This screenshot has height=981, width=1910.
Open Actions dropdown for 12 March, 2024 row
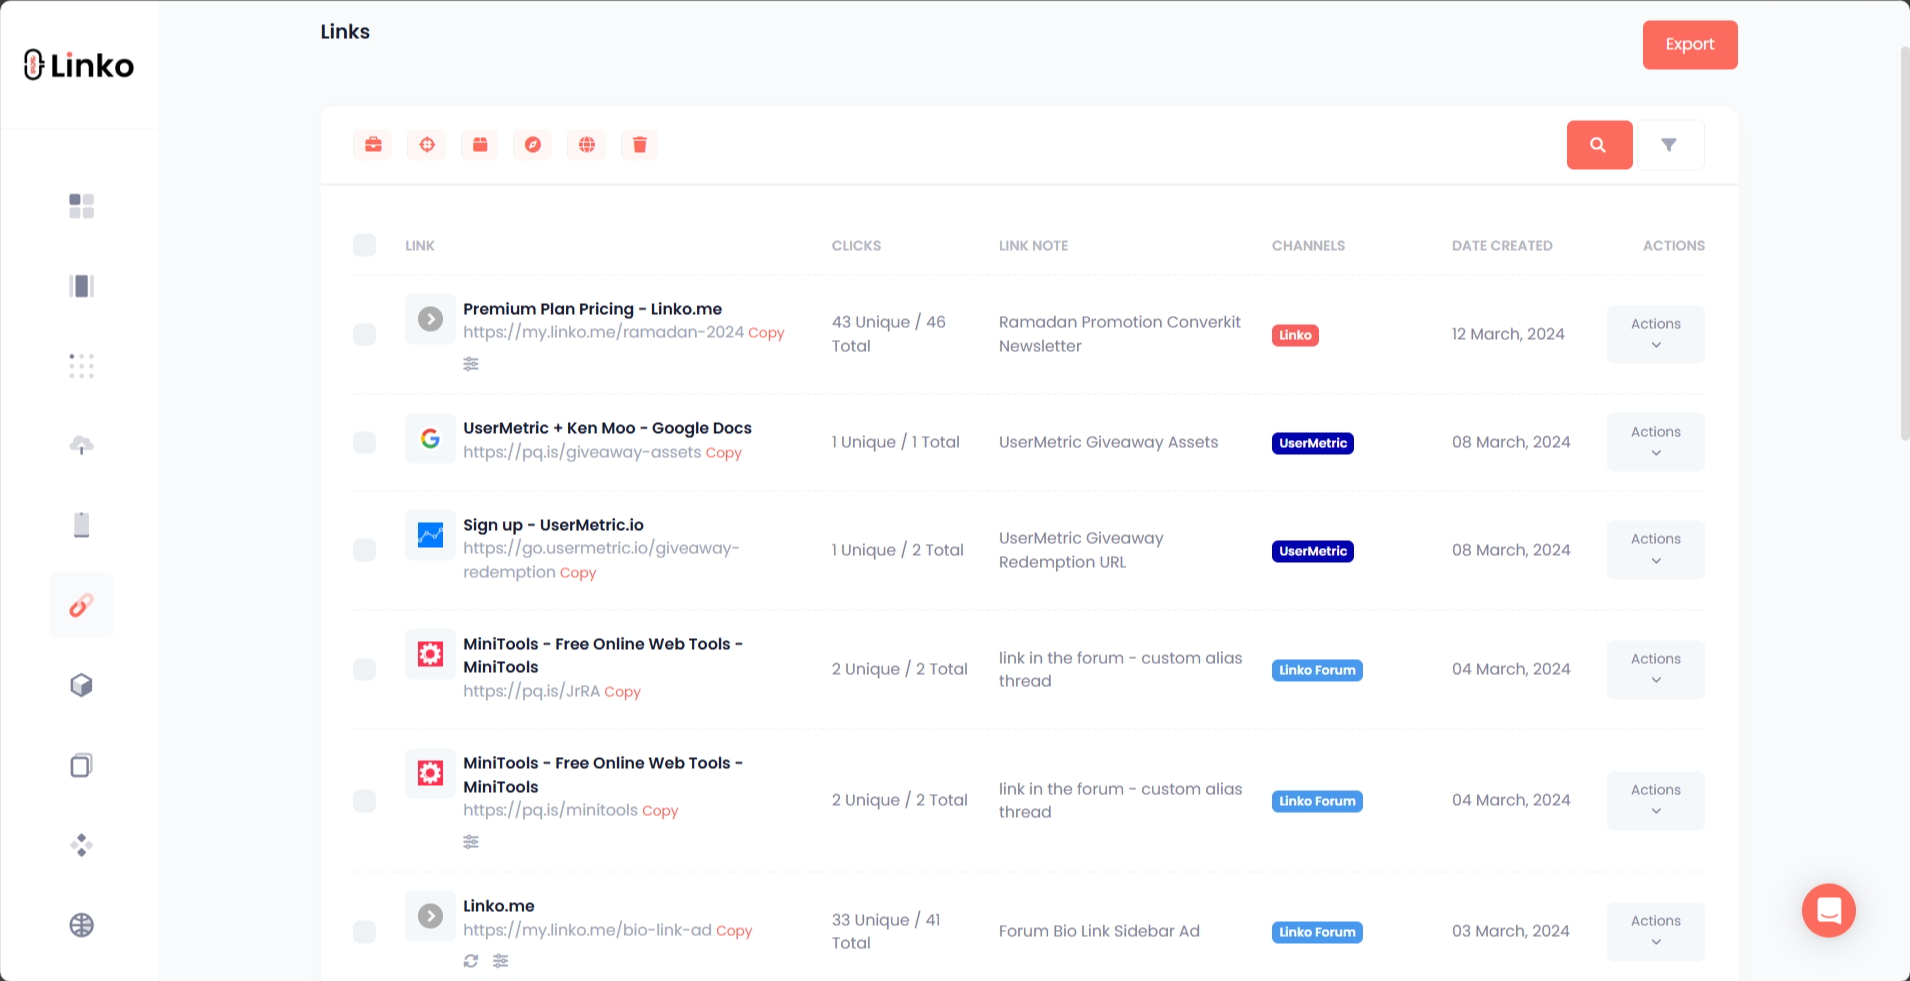tap(1656, 334)
